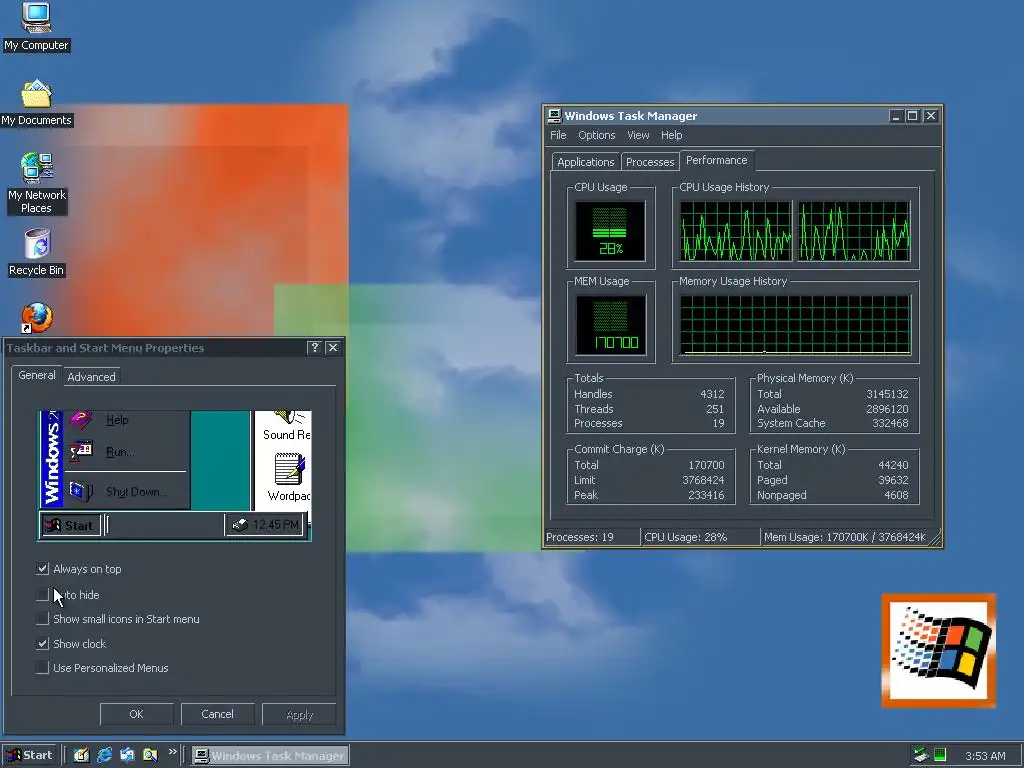Image resolution: width=1024 pixels, height=768 pixels.
Task: Click the status bar Processes: 19
Action: 592,537
